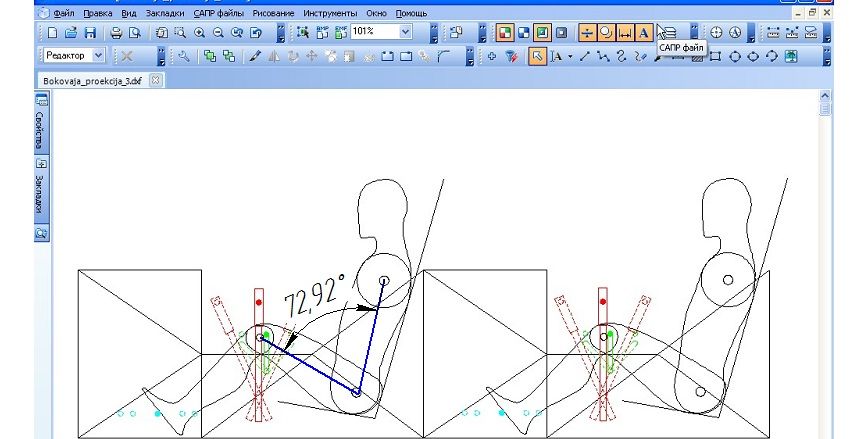
Task: Save the drawing with the floppy disk icon
Action: pos(89,33)
